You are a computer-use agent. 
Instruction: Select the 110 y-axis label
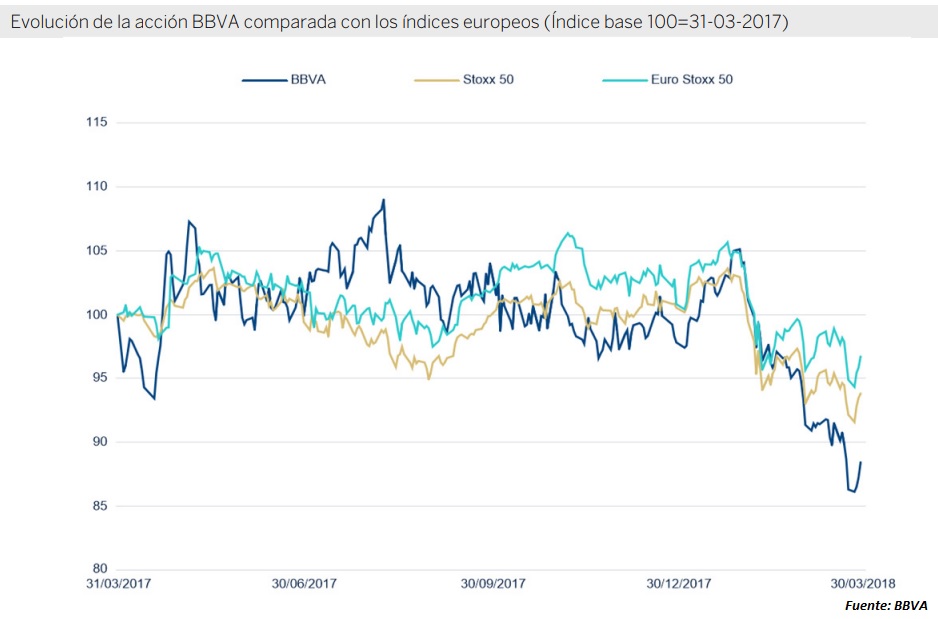point(97,187)
